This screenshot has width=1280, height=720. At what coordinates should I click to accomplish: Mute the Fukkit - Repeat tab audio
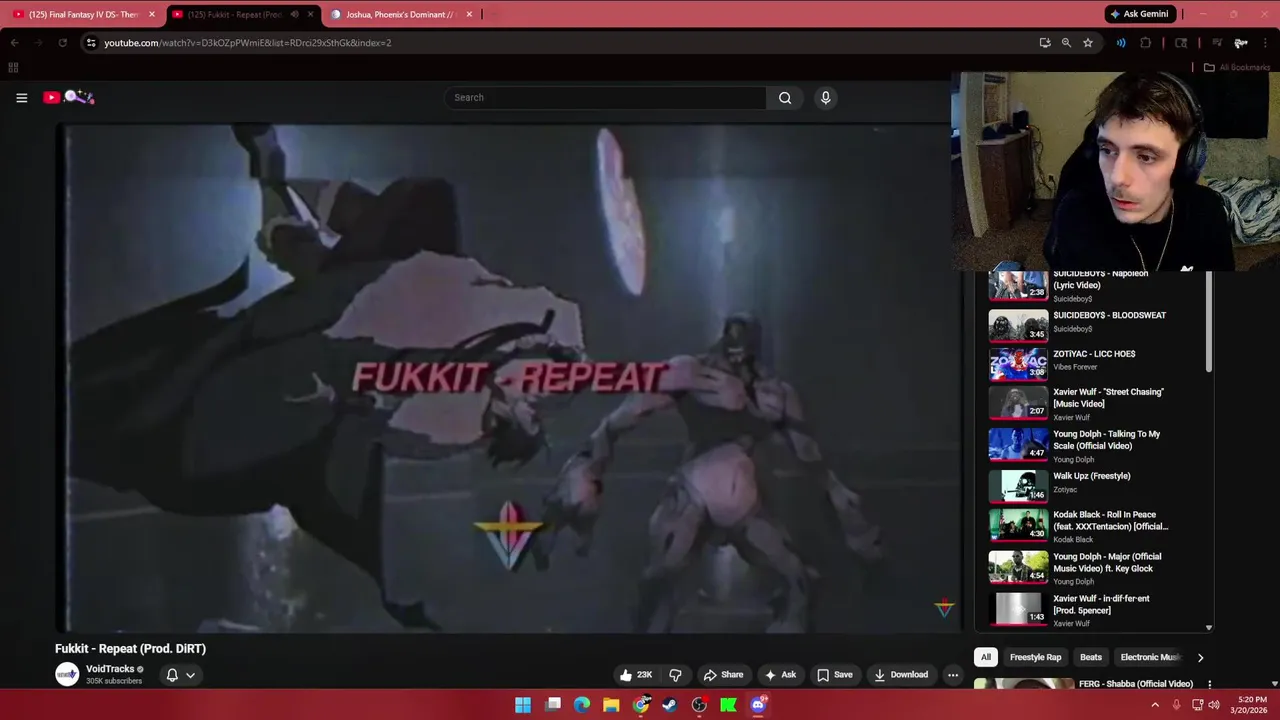pyautogui.click(x=294, y=14)
